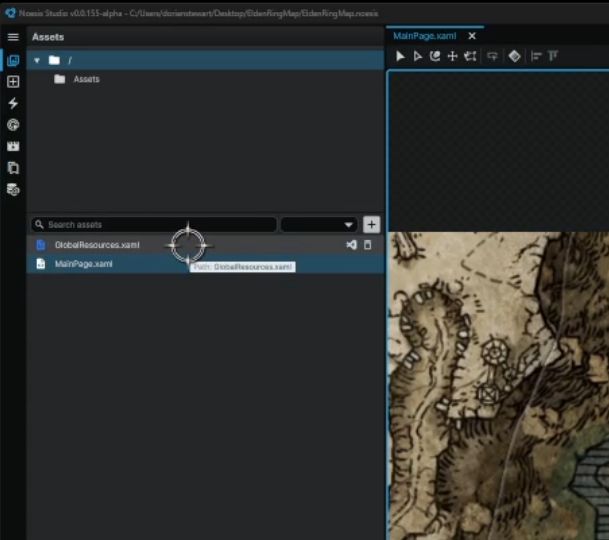609x540 pixels.
Task: Switch to the MainPage.xaml tab
Action: pos(425,36)
